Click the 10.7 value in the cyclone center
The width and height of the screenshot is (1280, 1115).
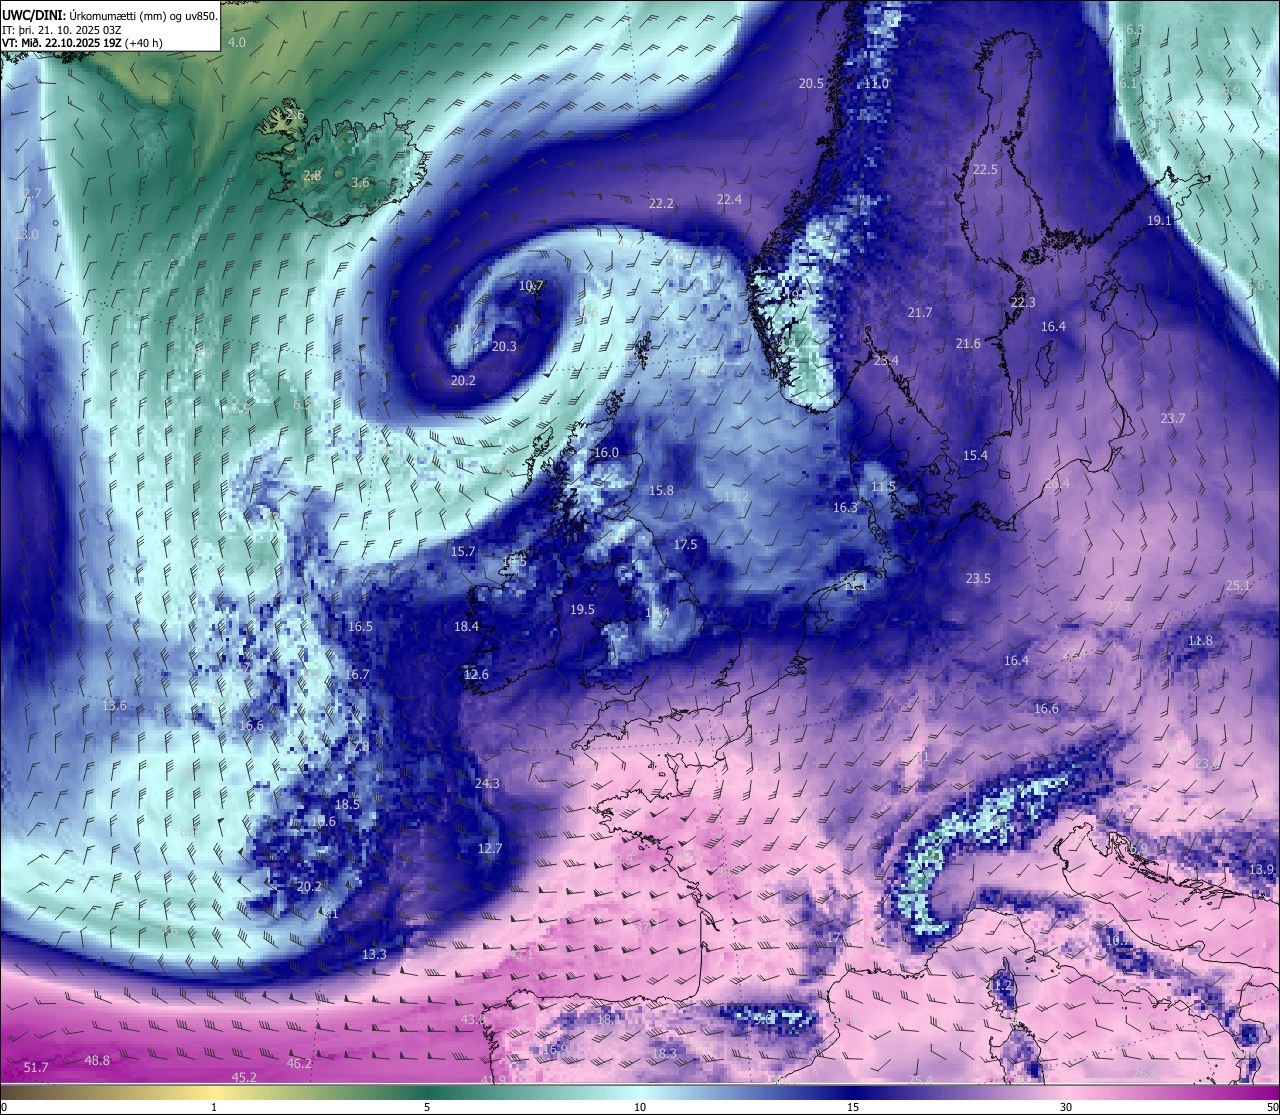click(x=531, y=286)
